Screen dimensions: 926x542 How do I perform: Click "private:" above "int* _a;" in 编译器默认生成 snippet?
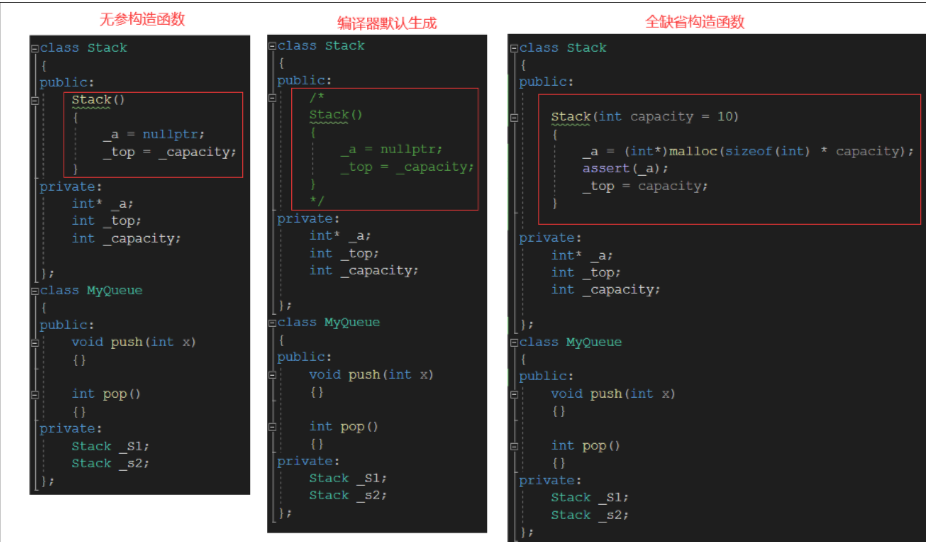click(308, 219)
